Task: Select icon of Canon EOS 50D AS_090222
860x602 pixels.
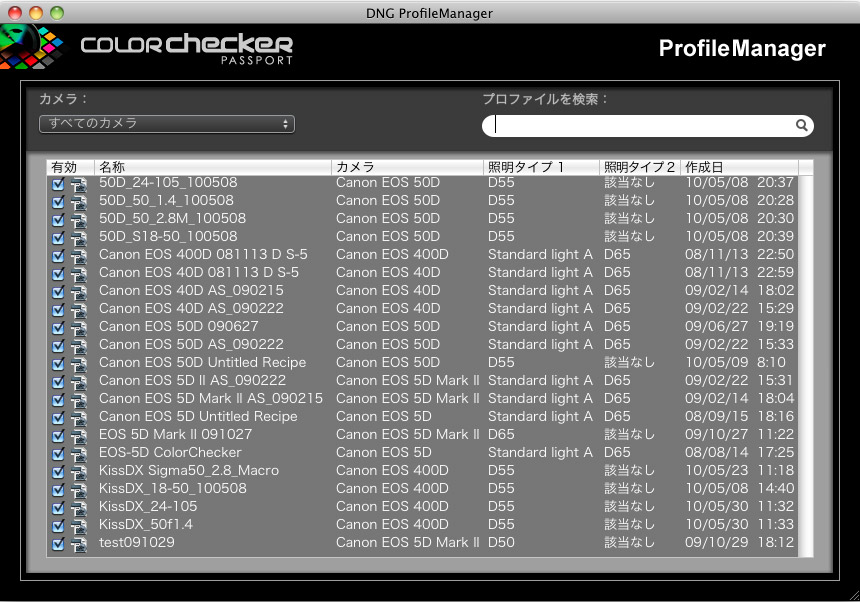Action: pyautogui.click(x=79, y=347)
